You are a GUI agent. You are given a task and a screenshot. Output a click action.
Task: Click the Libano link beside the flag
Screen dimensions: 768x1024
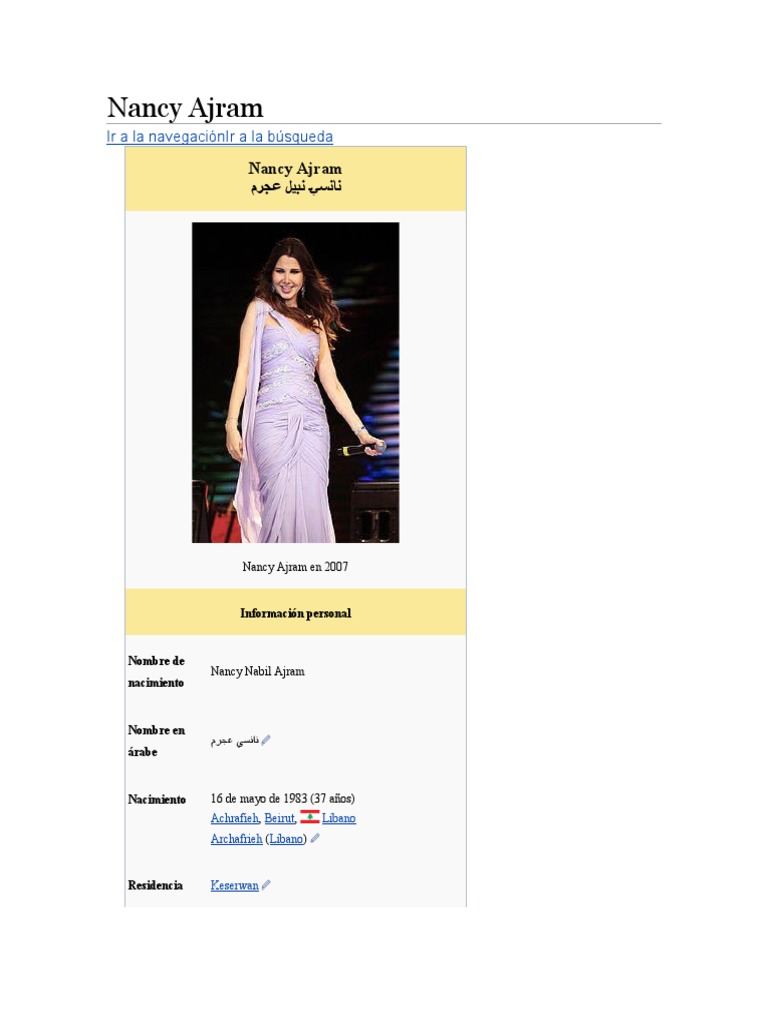click(339, 818)
